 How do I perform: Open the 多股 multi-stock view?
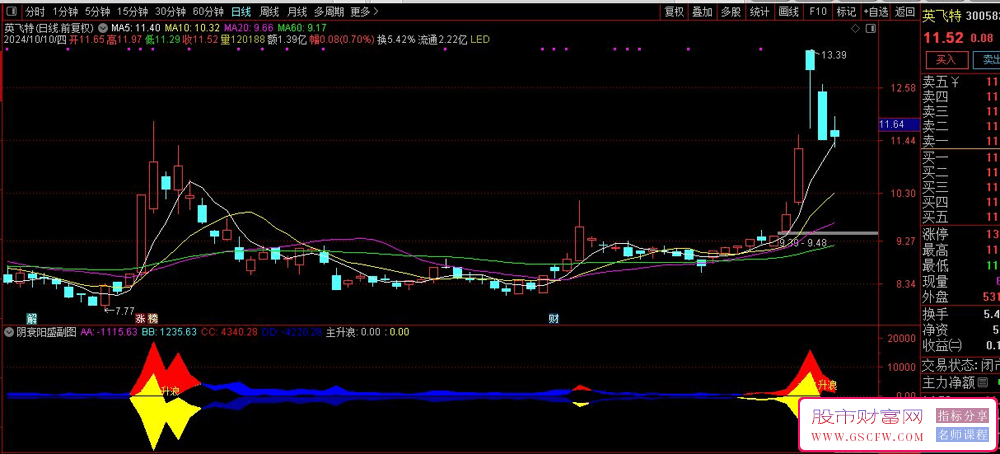(731, 11)
